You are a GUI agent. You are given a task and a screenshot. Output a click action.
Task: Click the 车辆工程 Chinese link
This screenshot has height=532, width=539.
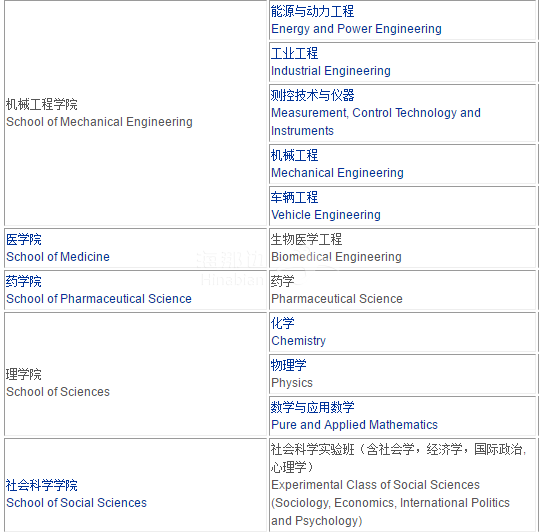294,197
